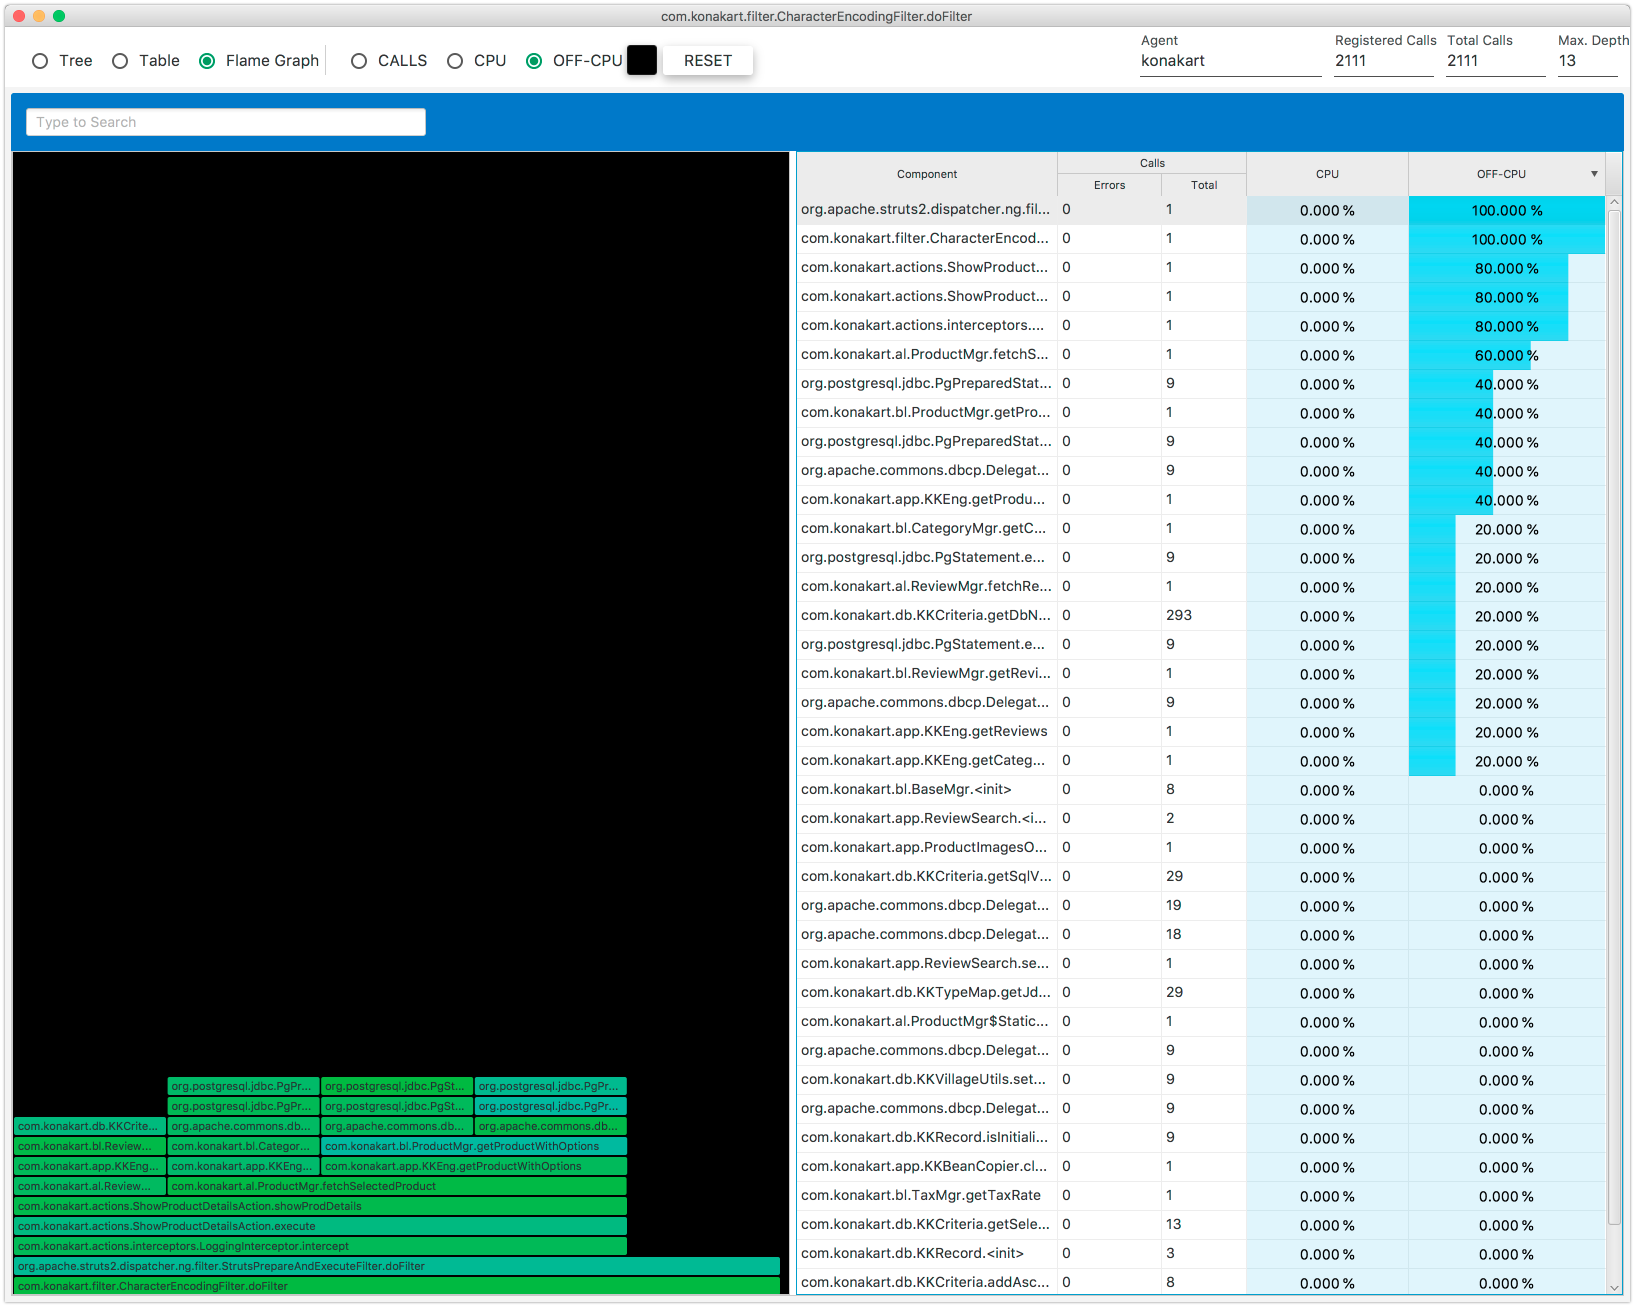This screenshot has width=1635, height=1307.
Task: Select the CharacterEncodingFilter.doFilter flame bar
Action: 397,1286
